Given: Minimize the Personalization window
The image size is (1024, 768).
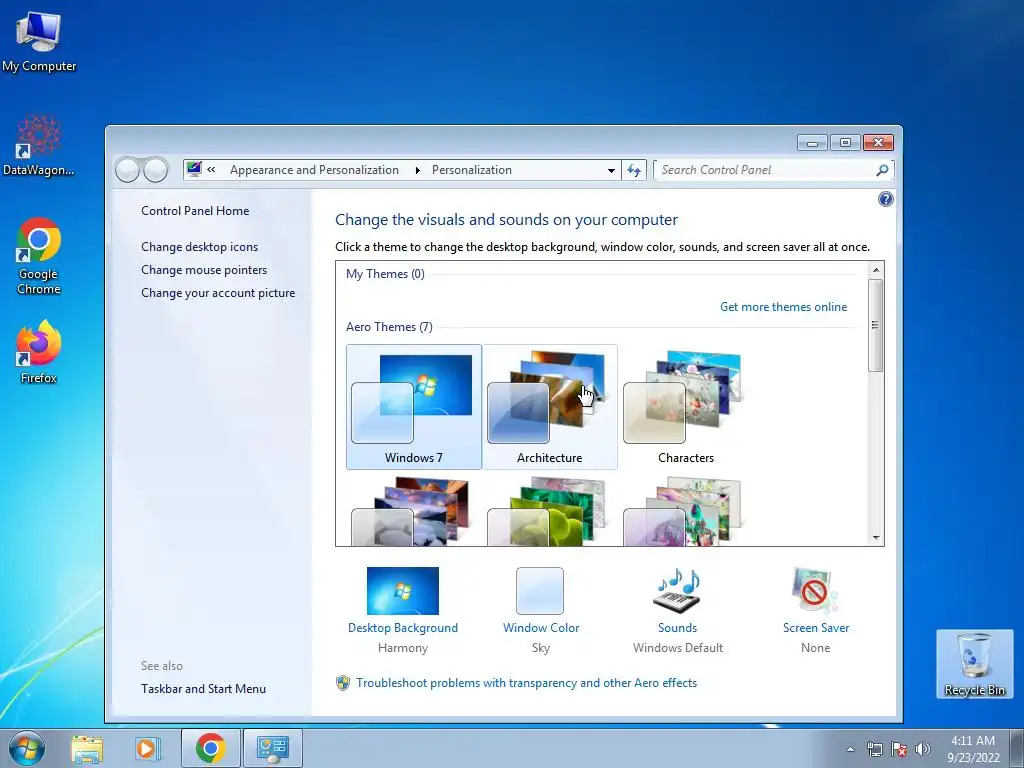Looking at the screenshot, I should (x=812, y=142).
